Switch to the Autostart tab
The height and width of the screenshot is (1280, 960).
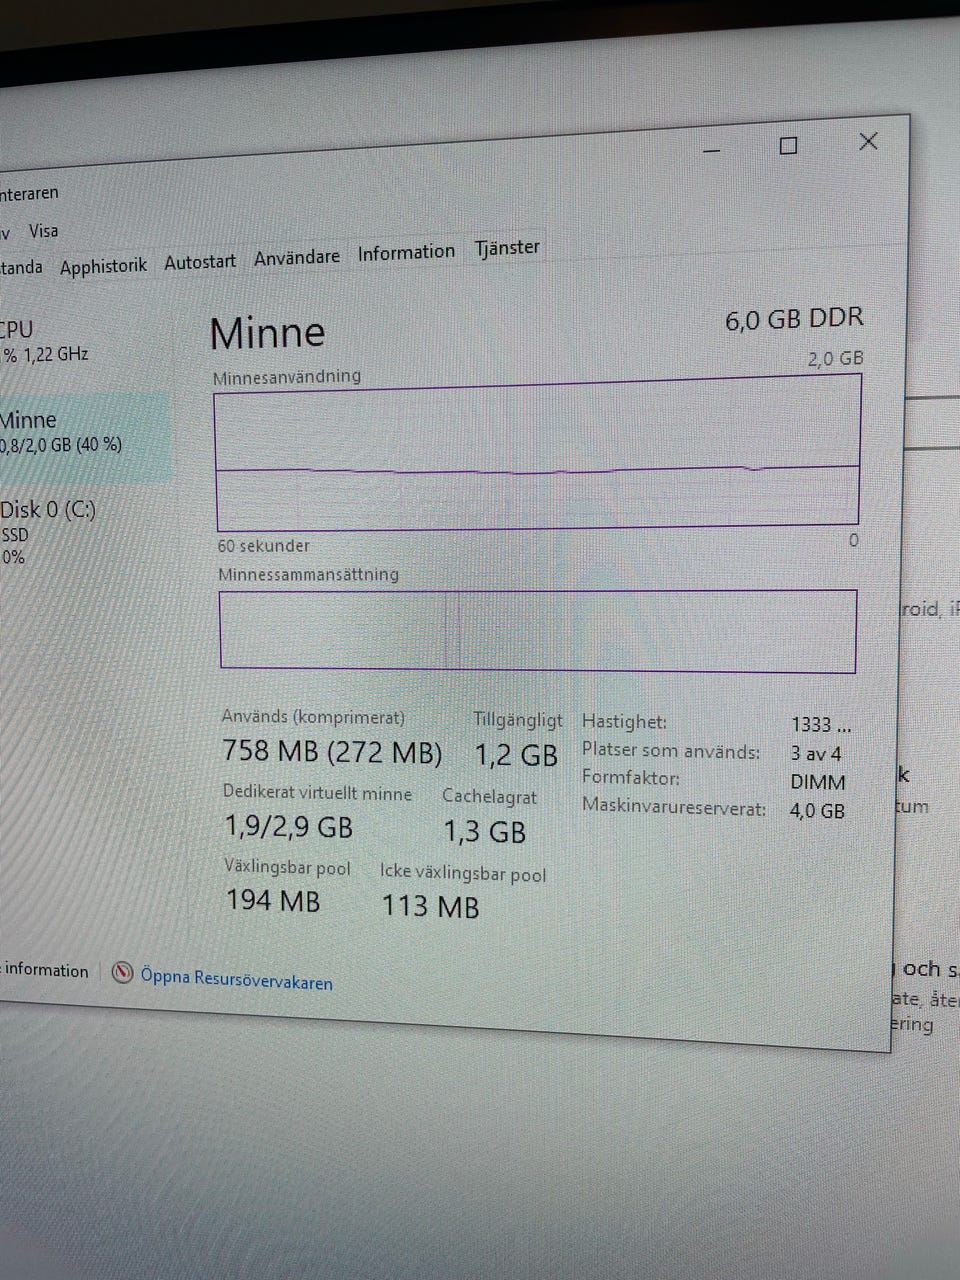click(200, 262)
